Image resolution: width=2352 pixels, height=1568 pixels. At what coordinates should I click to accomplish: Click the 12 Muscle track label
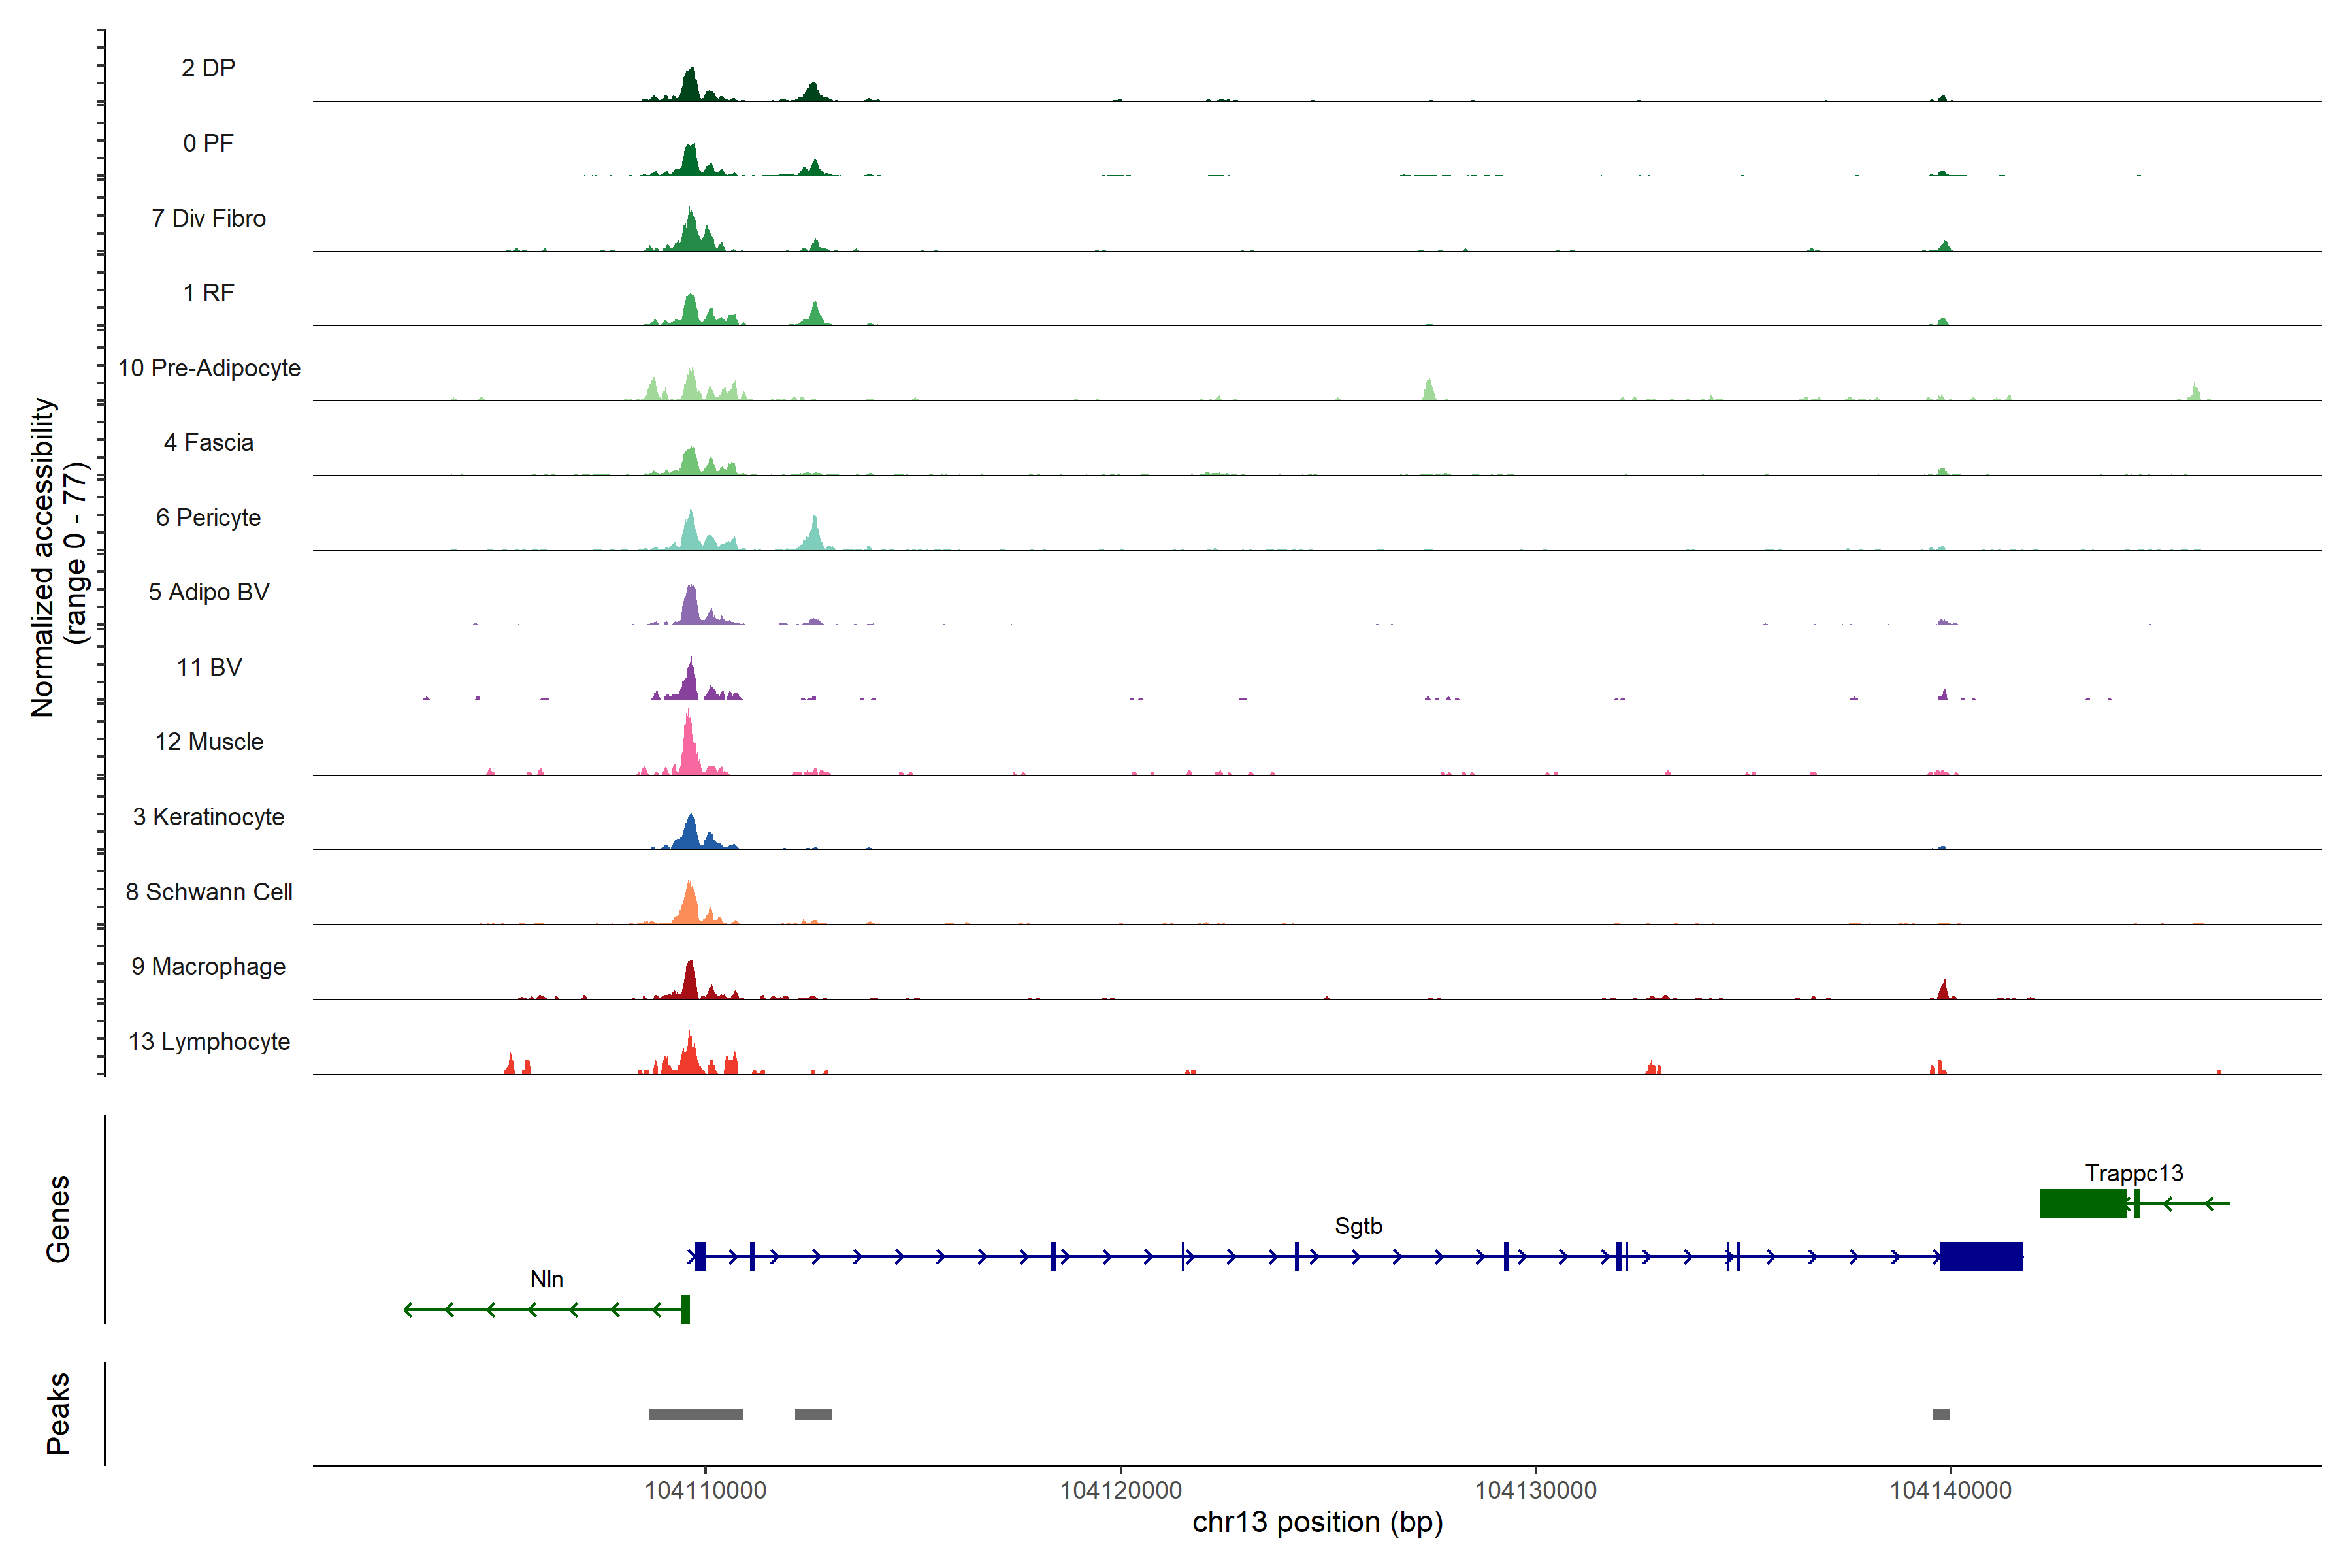(209, 742)
